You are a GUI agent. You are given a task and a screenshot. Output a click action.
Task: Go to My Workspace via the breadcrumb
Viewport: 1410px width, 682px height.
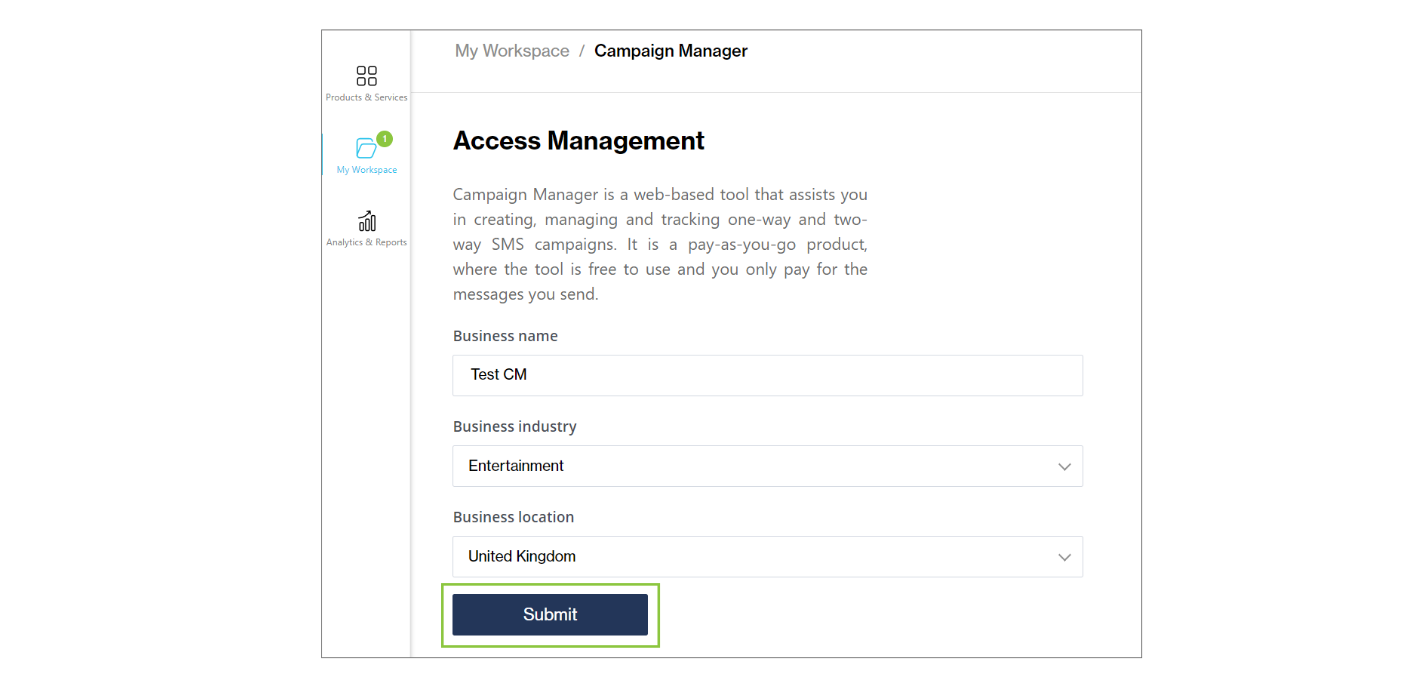[x=512, y=51]
